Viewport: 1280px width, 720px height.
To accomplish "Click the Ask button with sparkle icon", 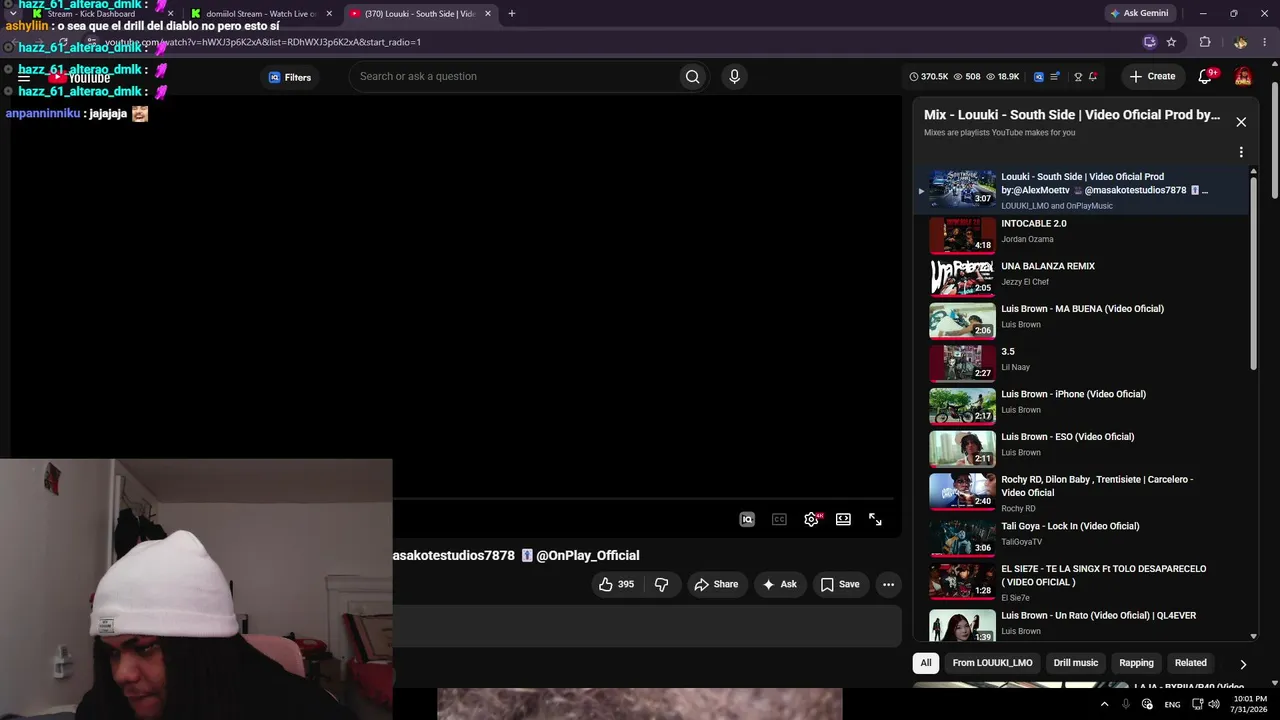I will click(779, 584).
